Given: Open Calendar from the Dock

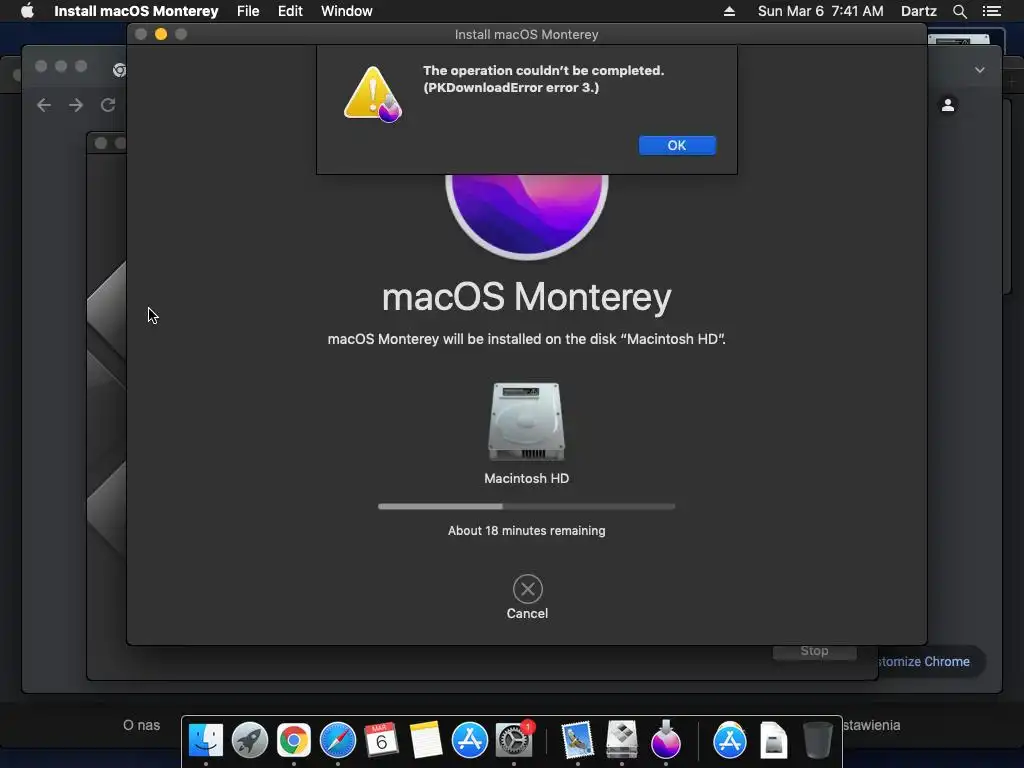Looking at the screenshot, I should [381, 740].
